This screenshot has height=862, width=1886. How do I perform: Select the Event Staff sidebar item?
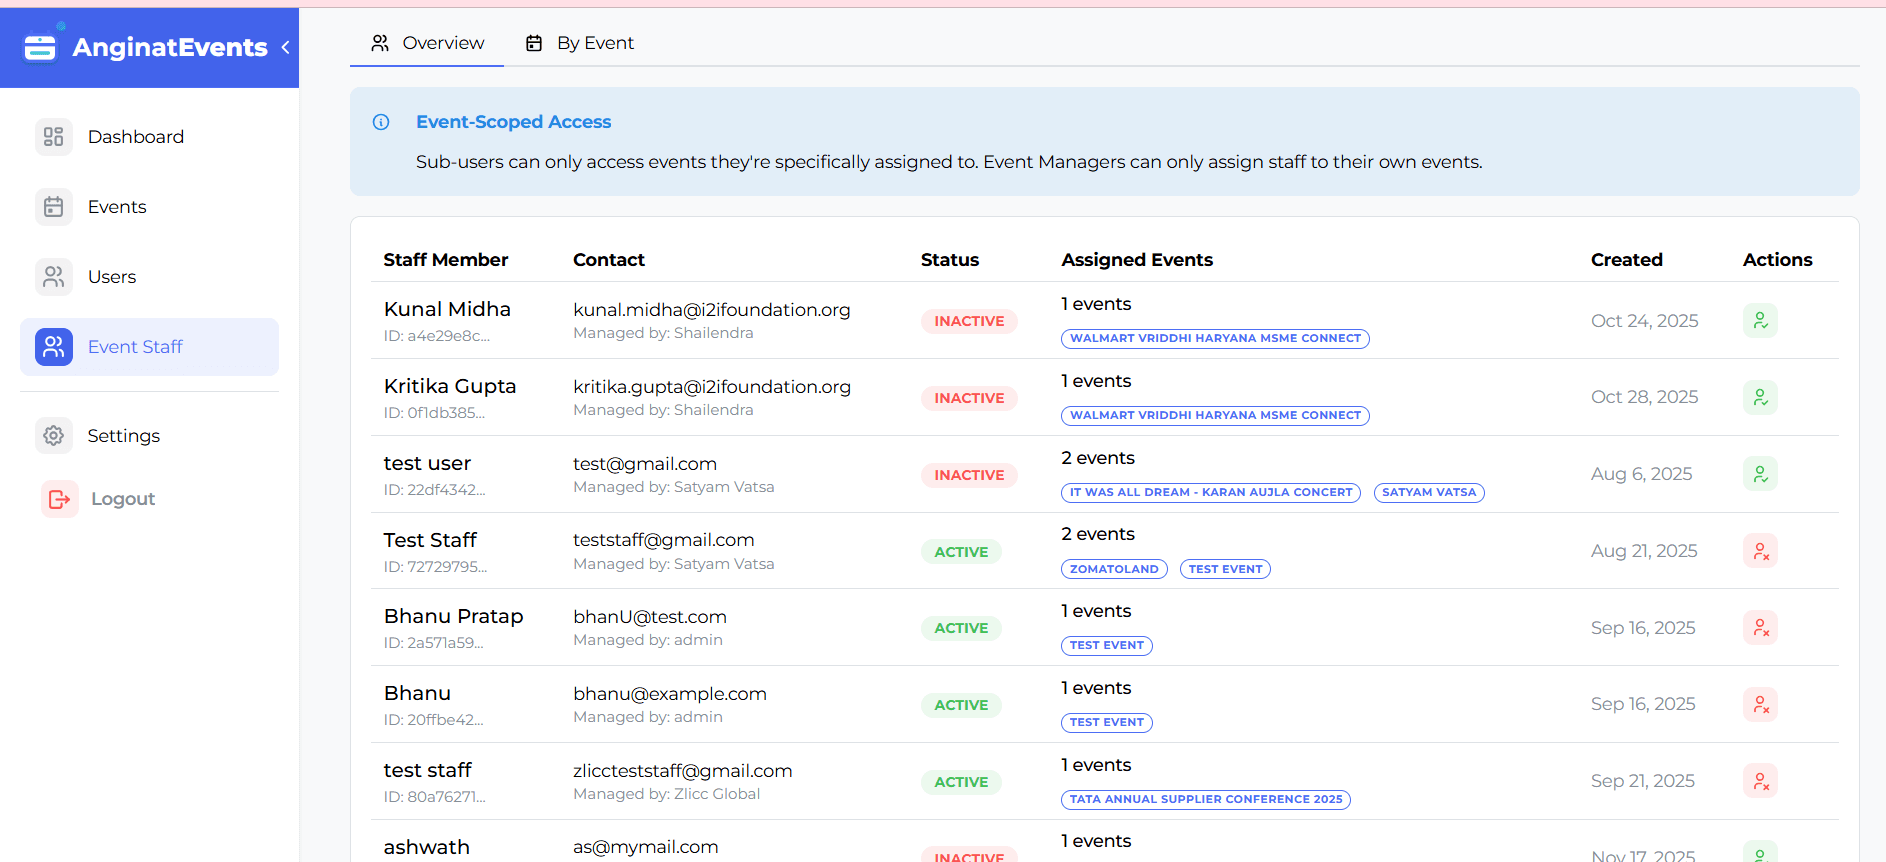[x=149, y=347]
